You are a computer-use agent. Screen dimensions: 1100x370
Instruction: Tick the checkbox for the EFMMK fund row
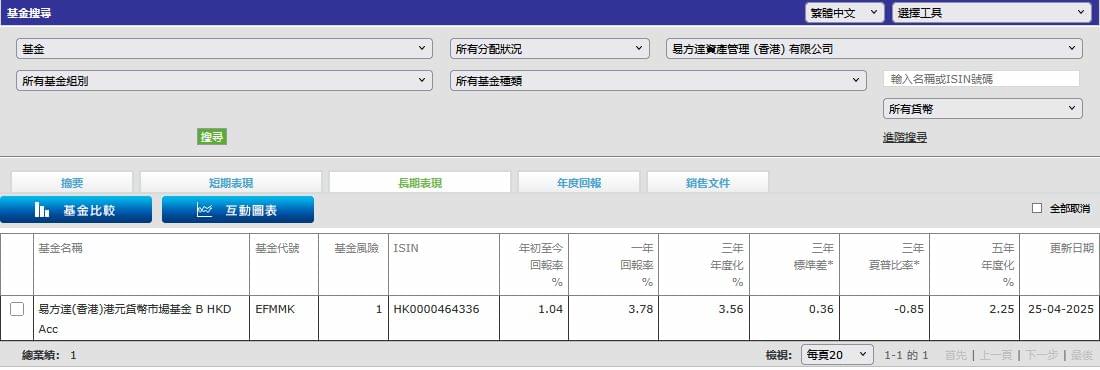17,309
